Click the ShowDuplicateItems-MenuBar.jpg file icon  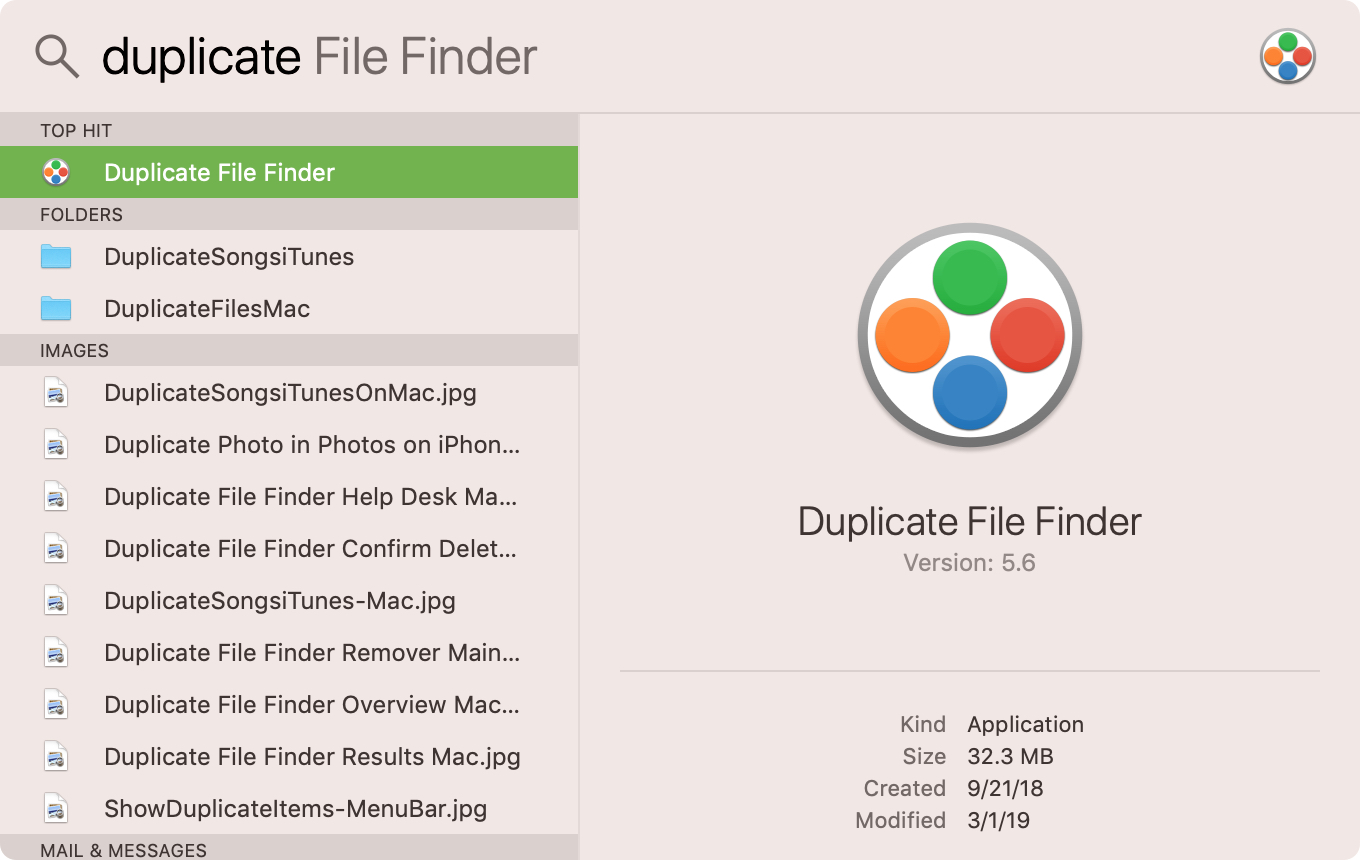point(56,809)
